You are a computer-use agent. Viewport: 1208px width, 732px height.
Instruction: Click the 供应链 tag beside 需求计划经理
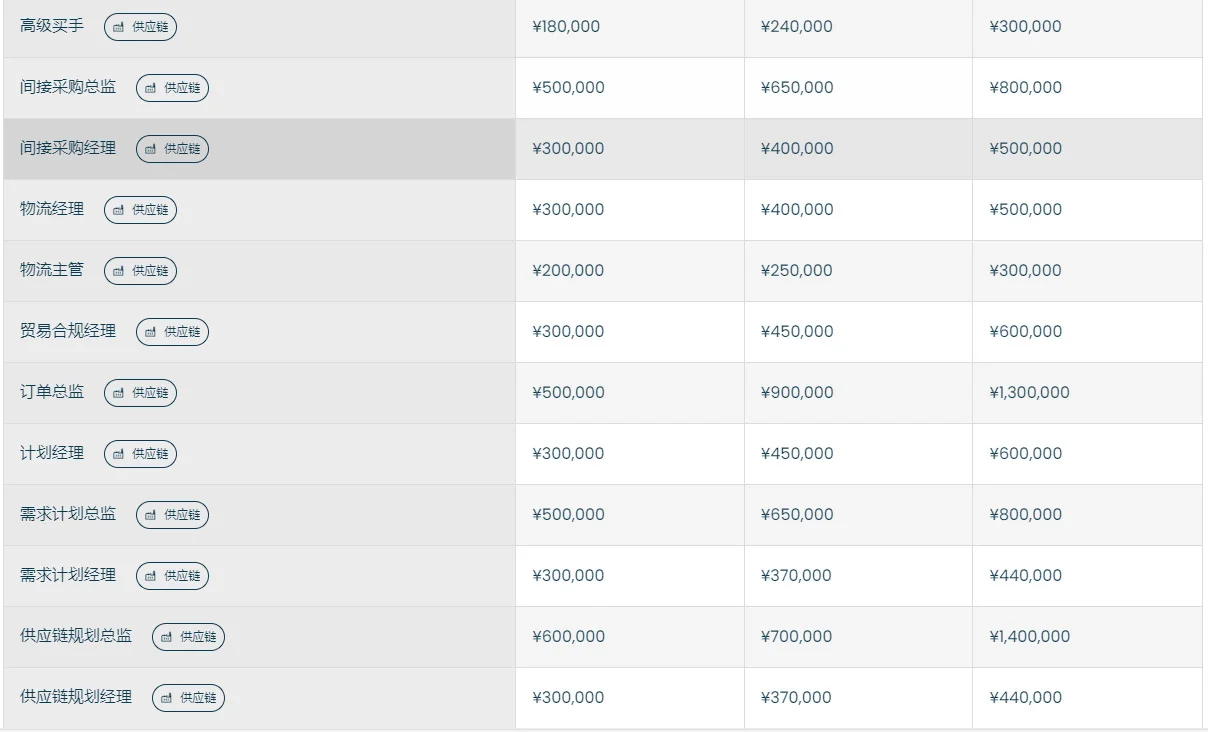click(x=172, y=576)
